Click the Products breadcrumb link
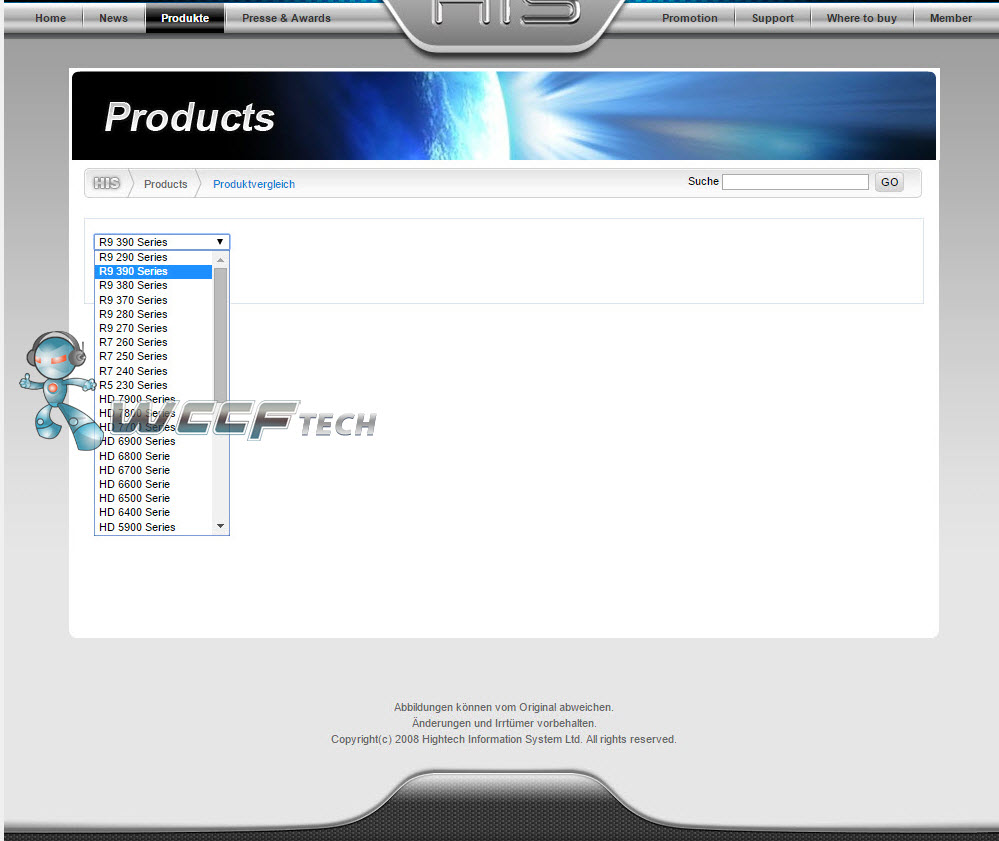This screenshot has height=841, width=999. [166, 184]
